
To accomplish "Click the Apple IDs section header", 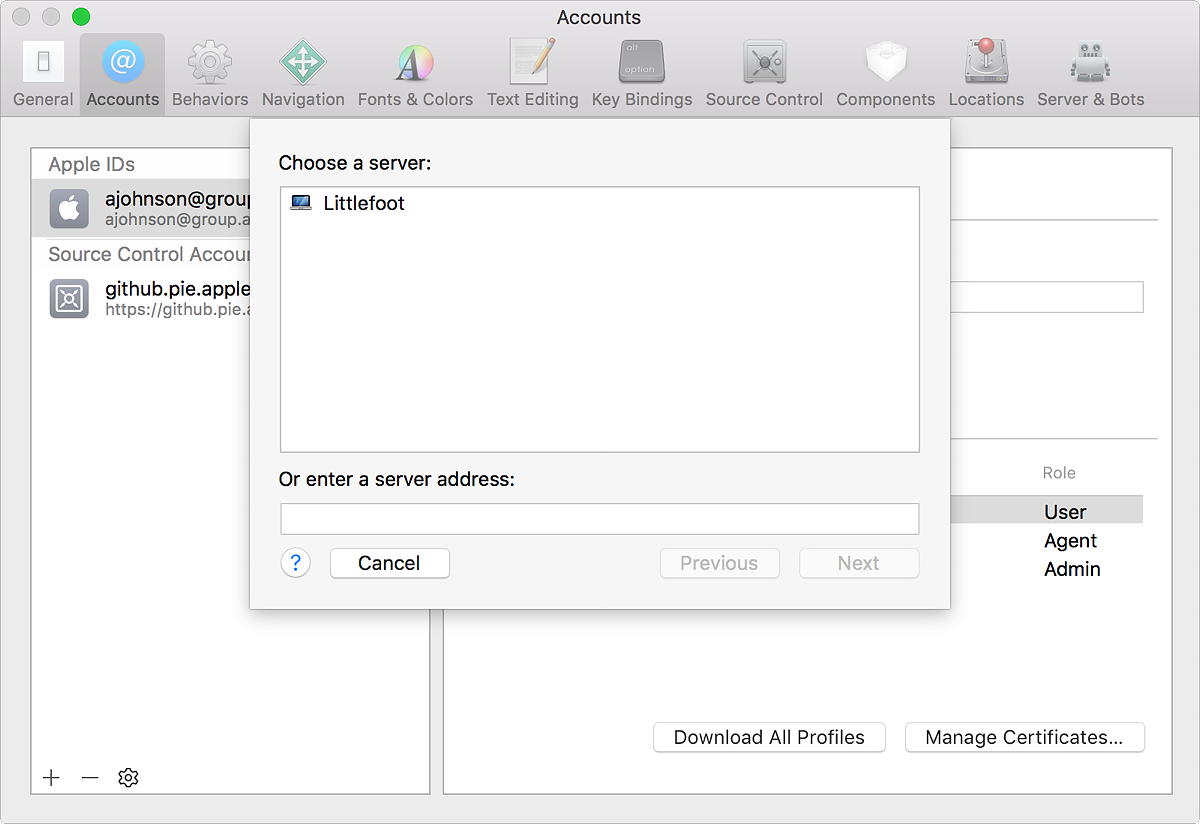I will click(x=91, y=164).
